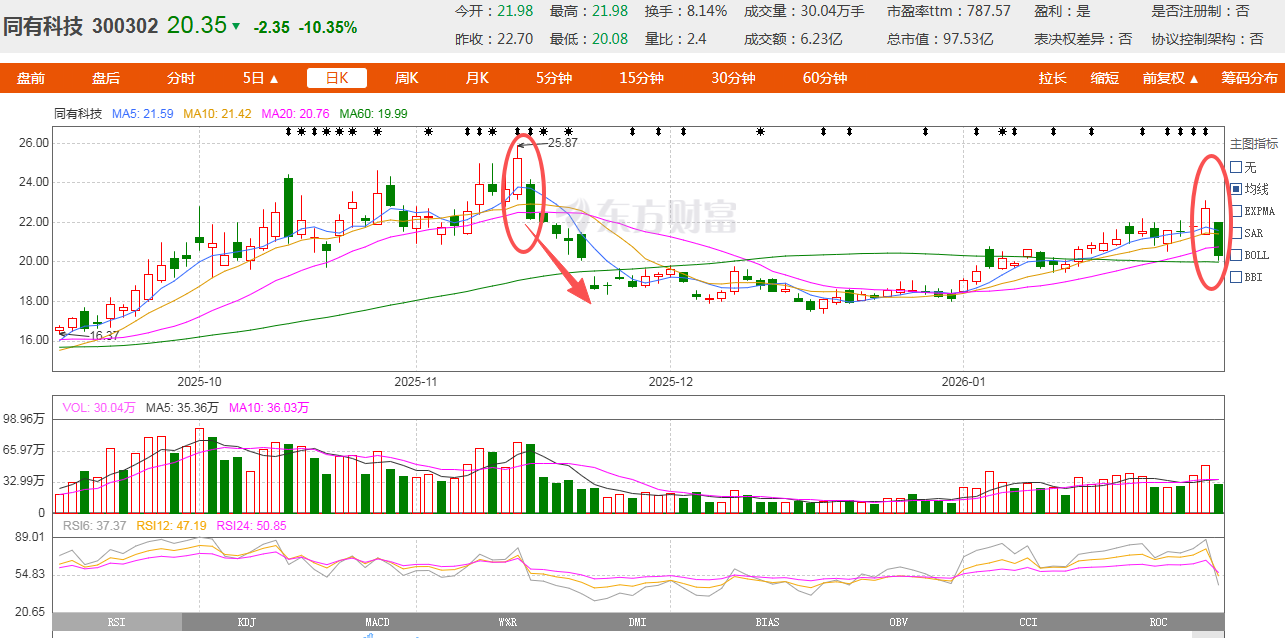Click the 总市值 97.53亿 market cap
The height and width of the screenshot is (638, 1285).
[x=940, y=39]
